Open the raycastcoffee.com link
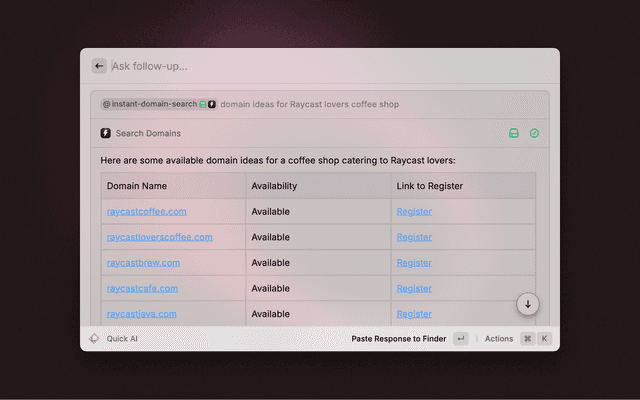Viewport: 640px width, 400px height. click(146, 211)
